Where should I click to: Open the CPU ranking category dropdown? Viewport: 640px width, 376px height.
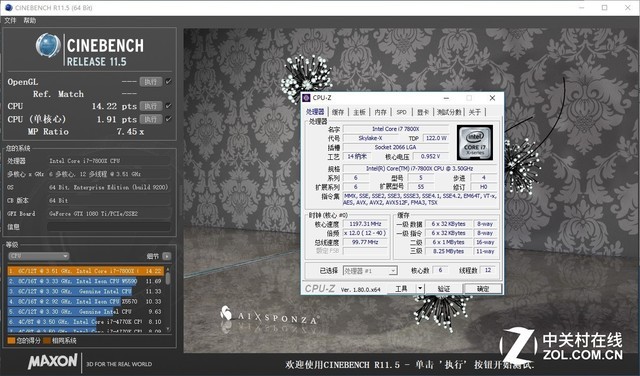tap(39, 256)
